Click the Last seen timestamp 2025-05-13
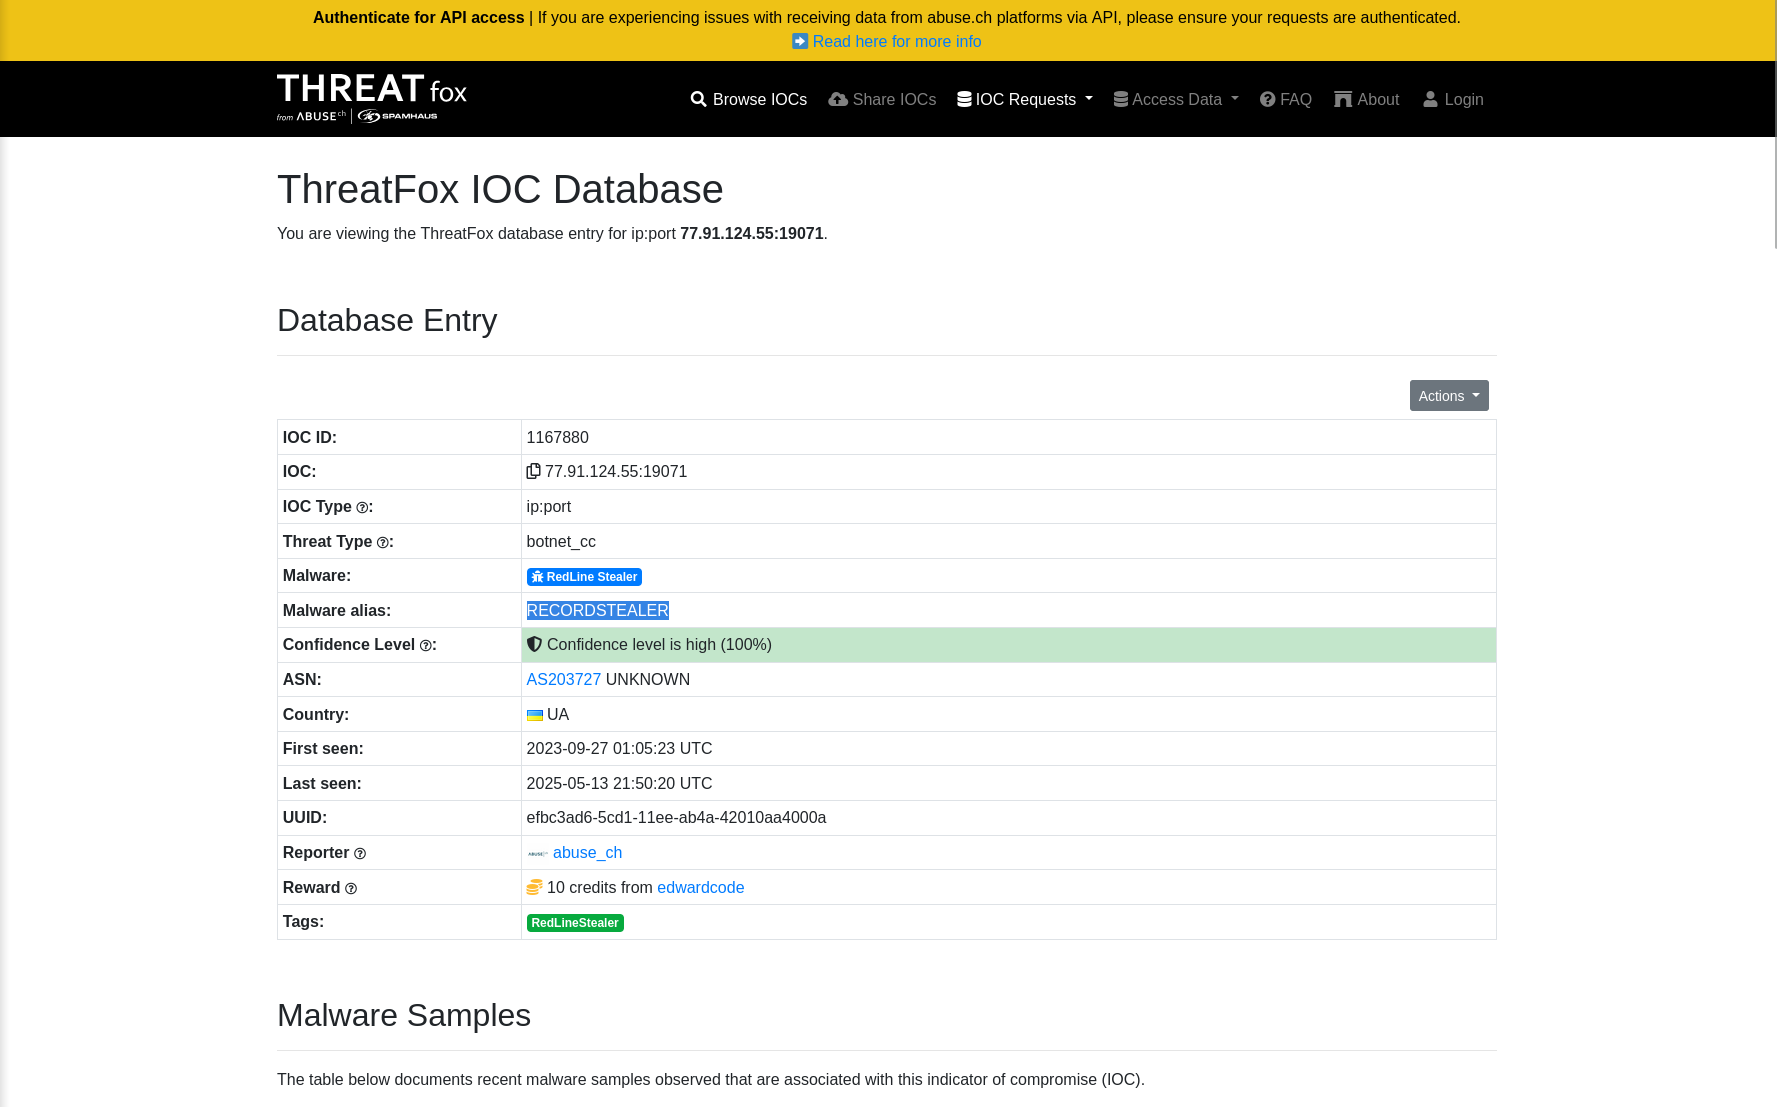Viewport: 1777px width, 1107px height. [x=620, y=783]
